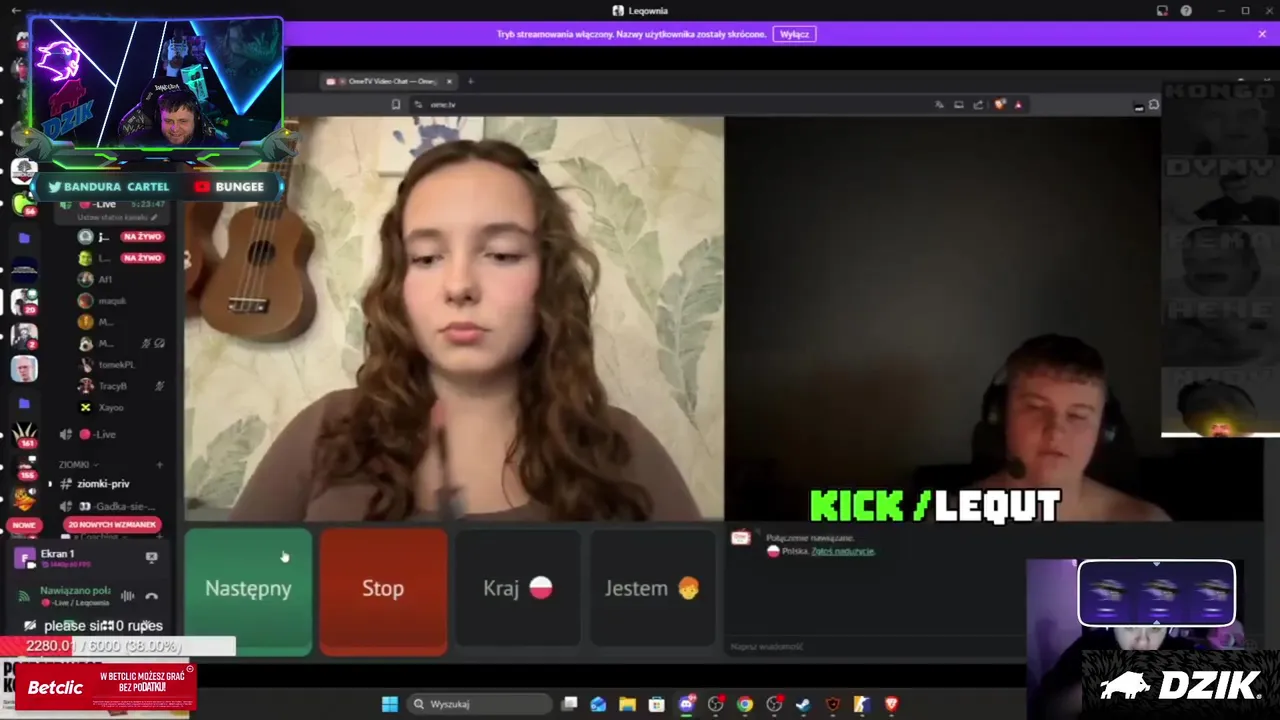Click the Zgłoś nadużycie report link
Image resolution: width=1280 pixels, height=720 pixels.
pos(843,551)
